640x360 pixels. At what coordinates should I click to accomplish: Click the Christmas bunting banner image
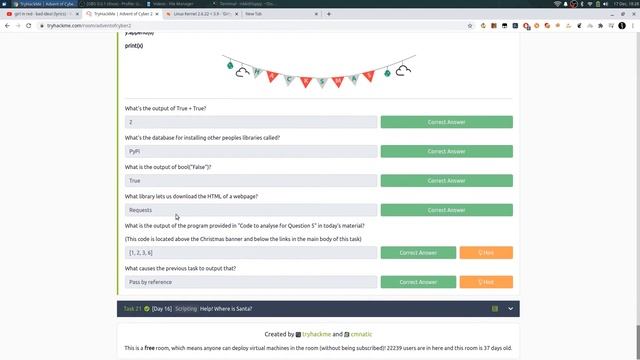(319, 71)
